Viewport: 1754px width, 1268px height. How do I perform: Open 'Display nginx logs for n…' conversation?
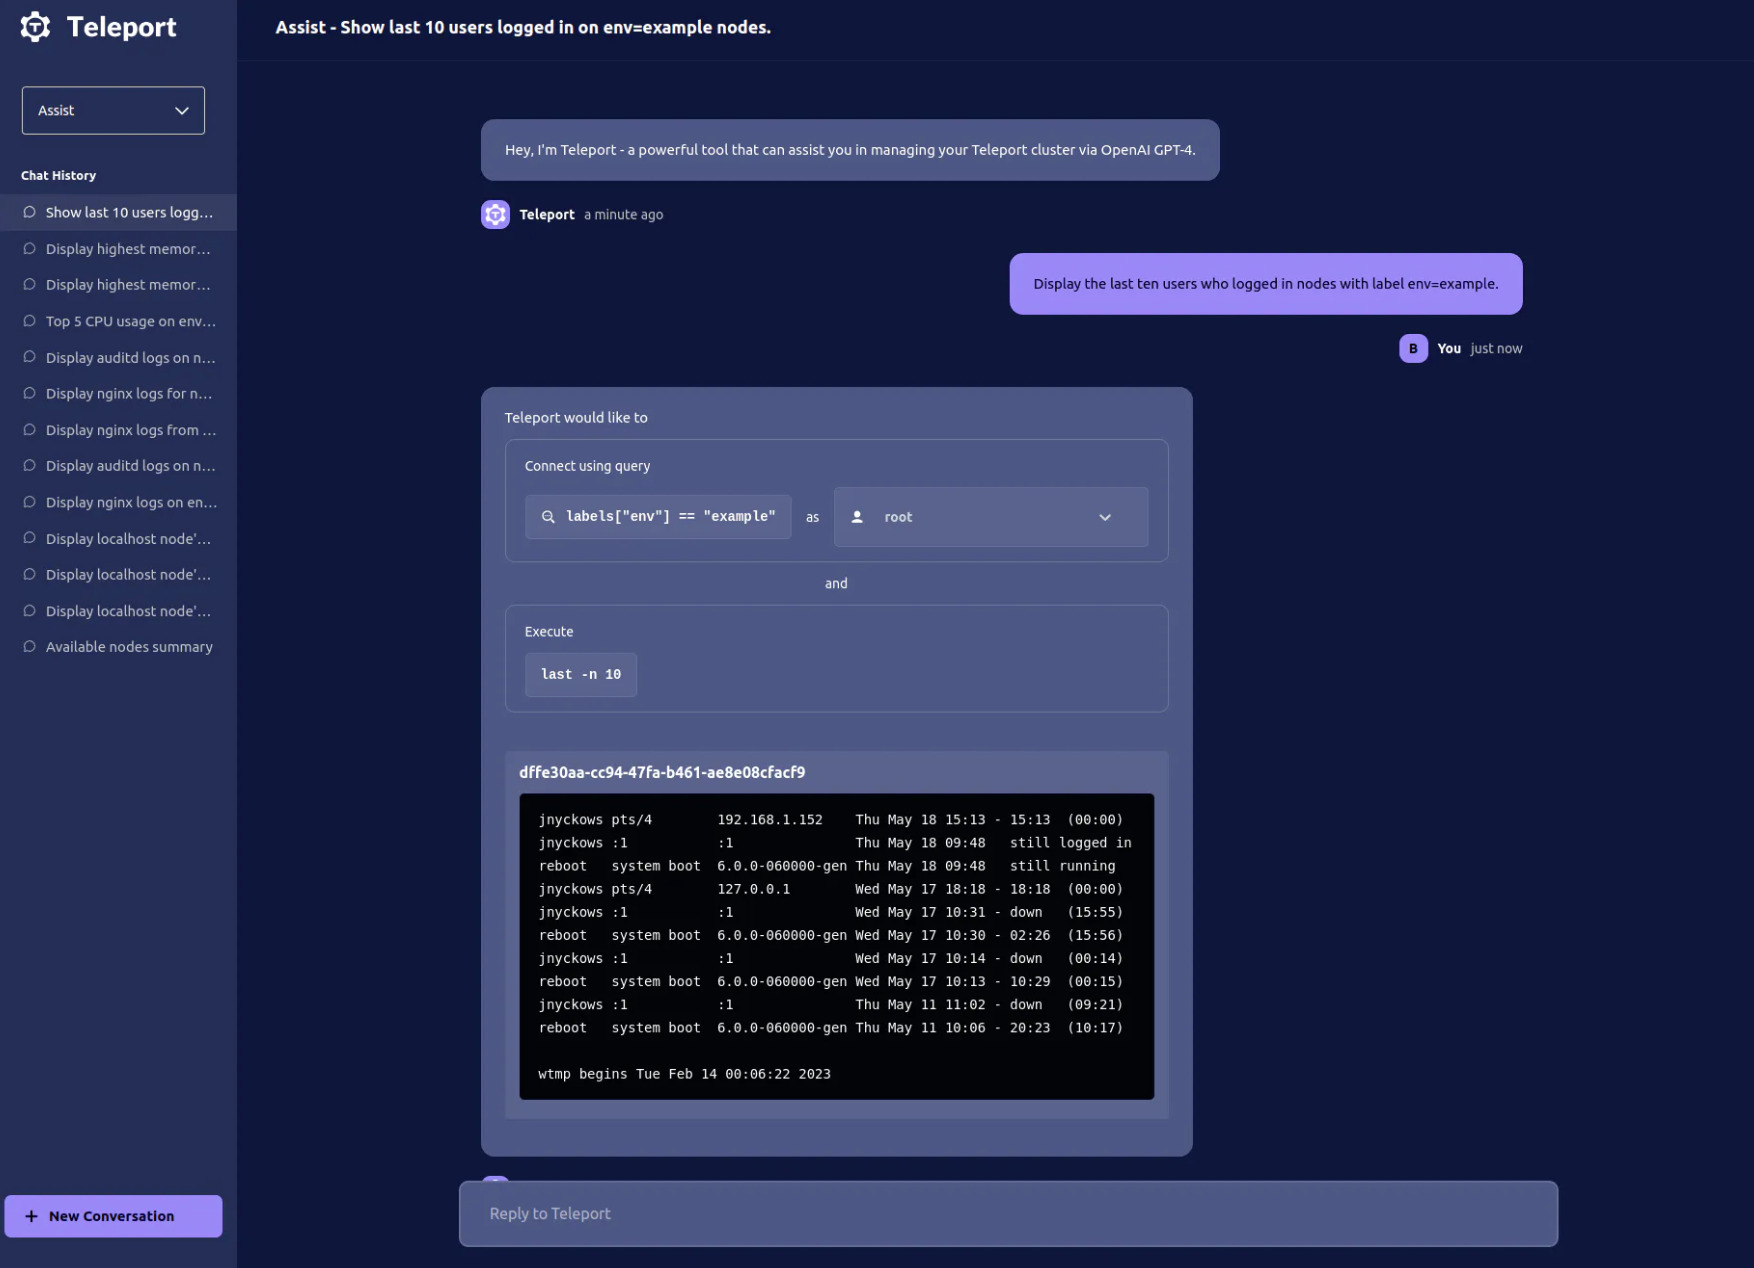118,393
